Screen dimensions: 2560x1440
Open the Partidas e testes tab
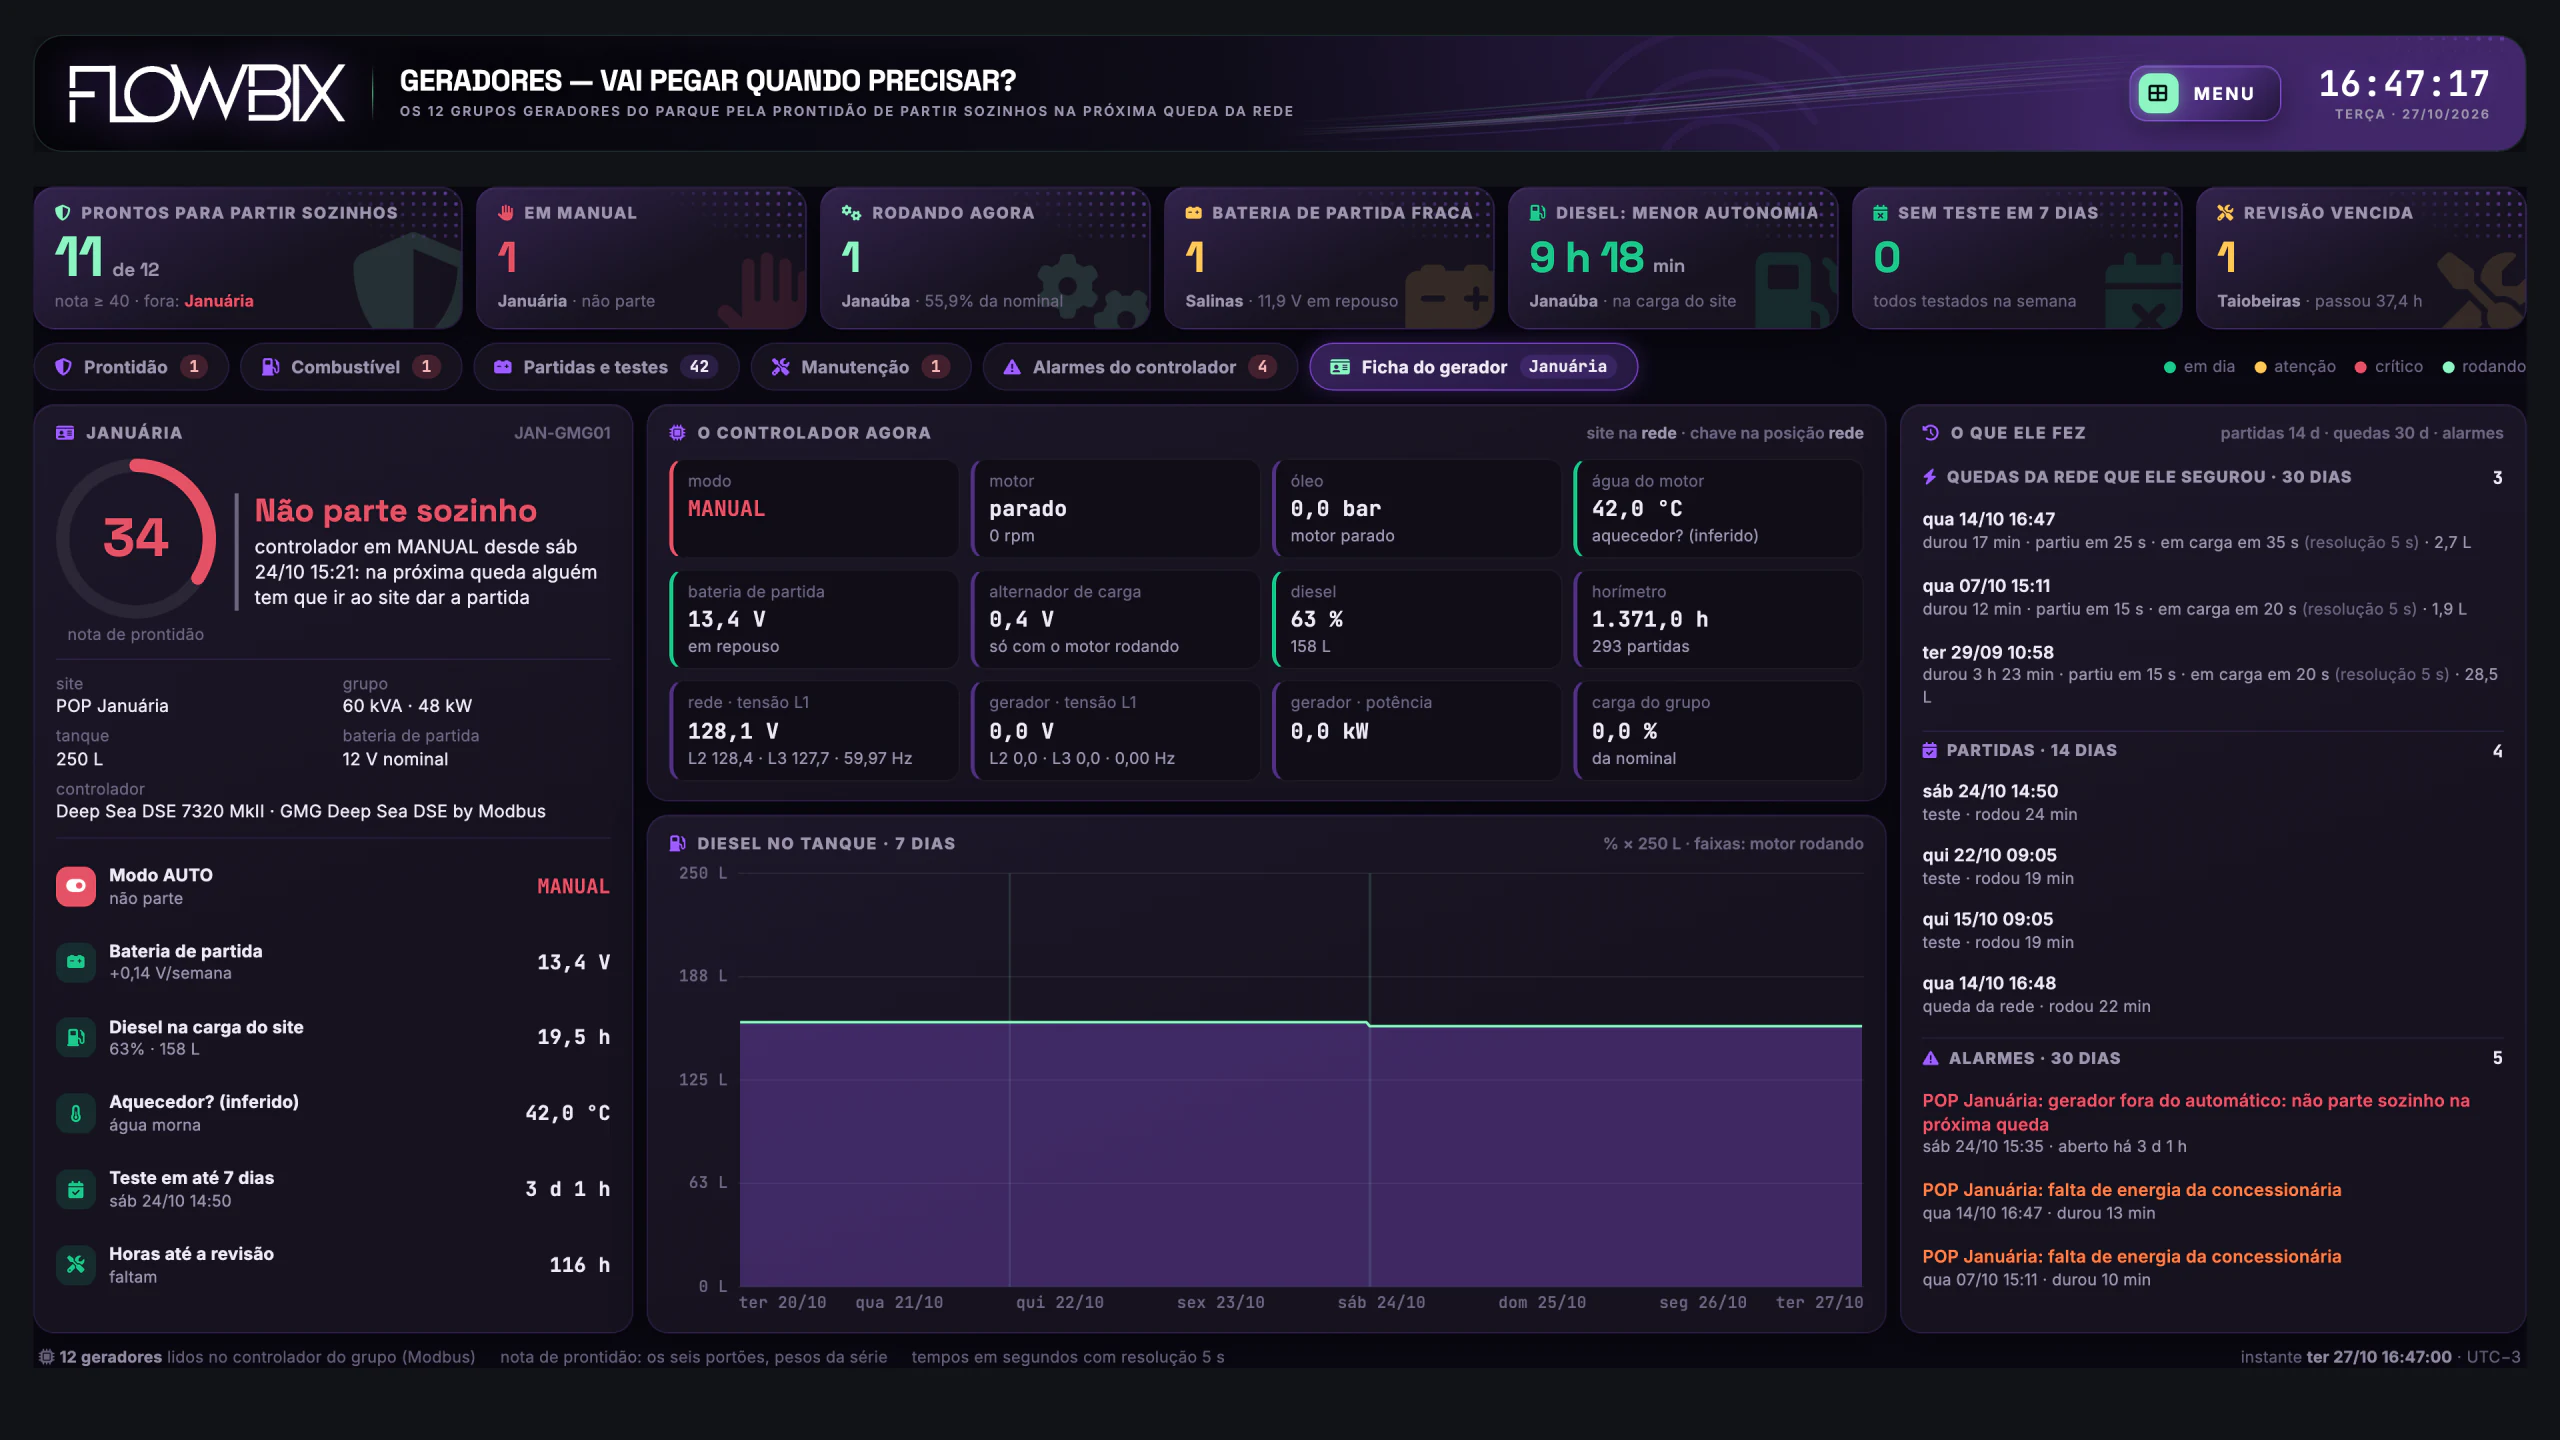pos(606,367)
